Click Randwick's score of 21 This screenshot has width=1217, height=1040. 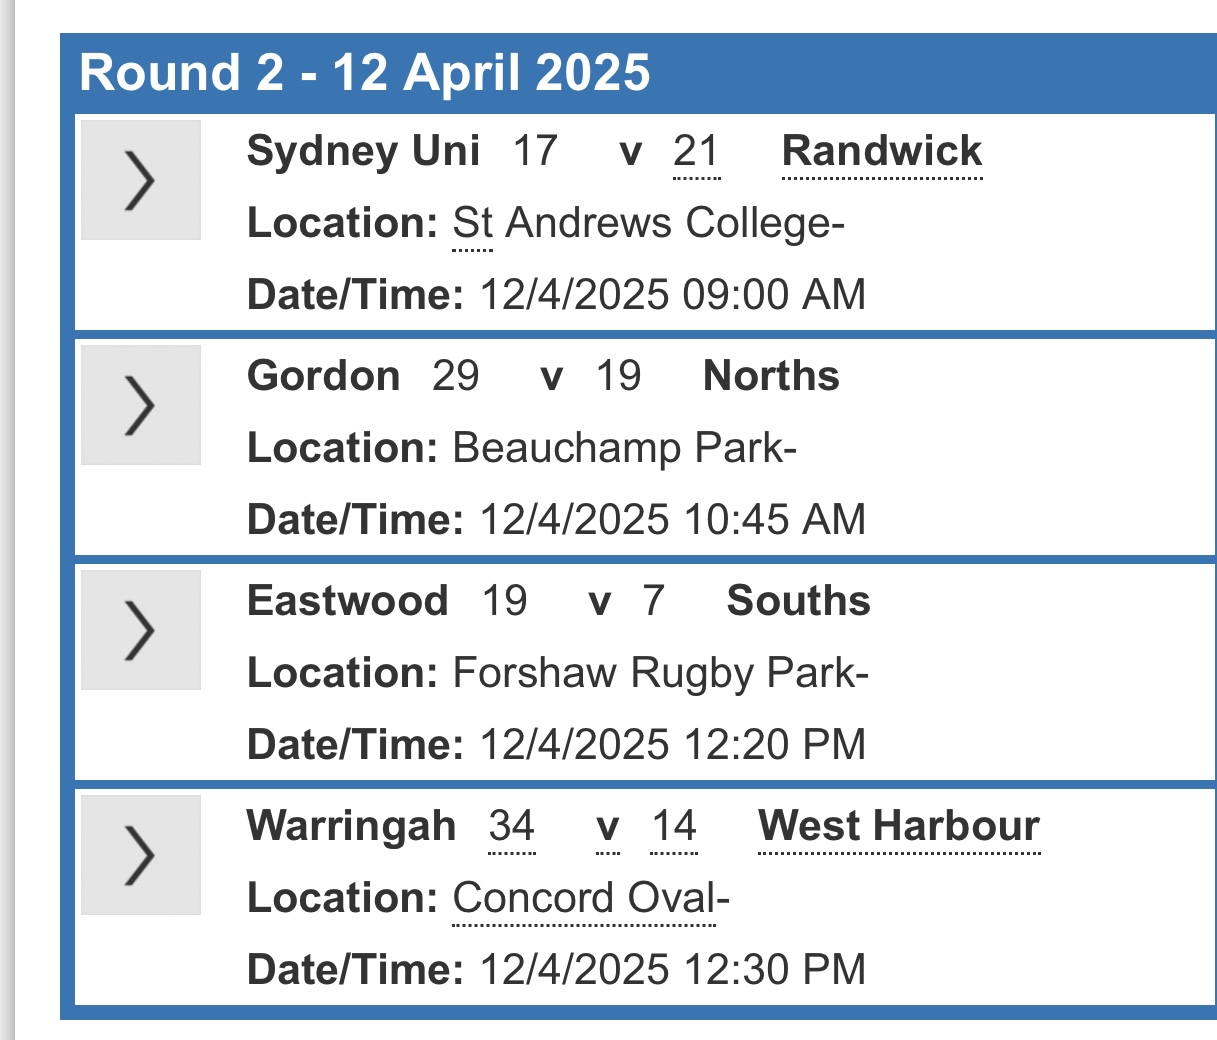[x=696, y=151]
